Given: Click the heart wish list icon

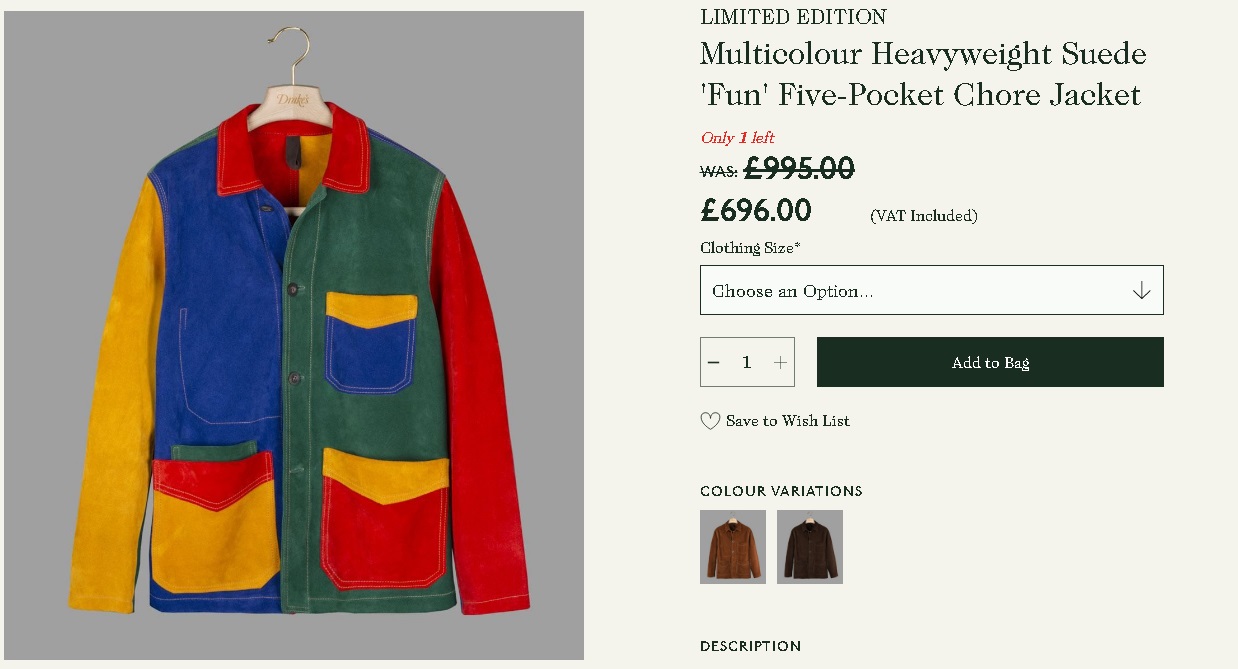Looking at the screenshot, I should (x=710, y=421).
